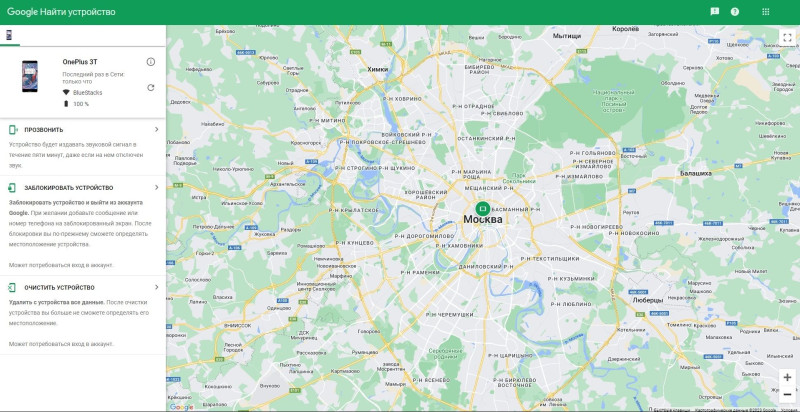Image resolution: width=800 pixels, height=412 pixels.
Task: Open the Google apps grid icon
Action: click(765, 12)
